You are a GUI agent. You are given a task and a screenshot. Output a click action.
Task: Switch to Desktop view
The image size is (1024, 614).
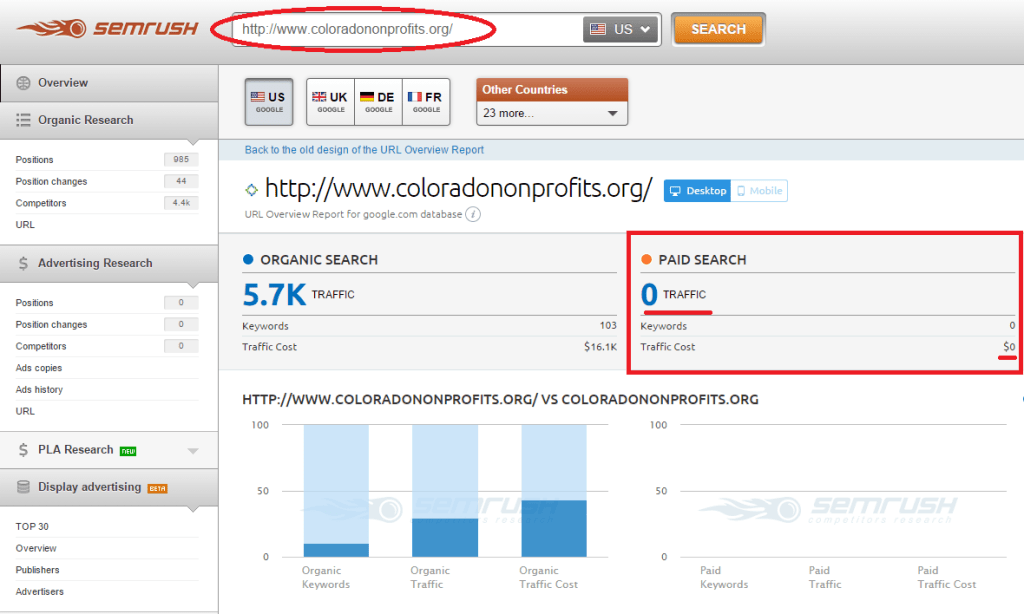pyautogui.click(x=697, y=191)
